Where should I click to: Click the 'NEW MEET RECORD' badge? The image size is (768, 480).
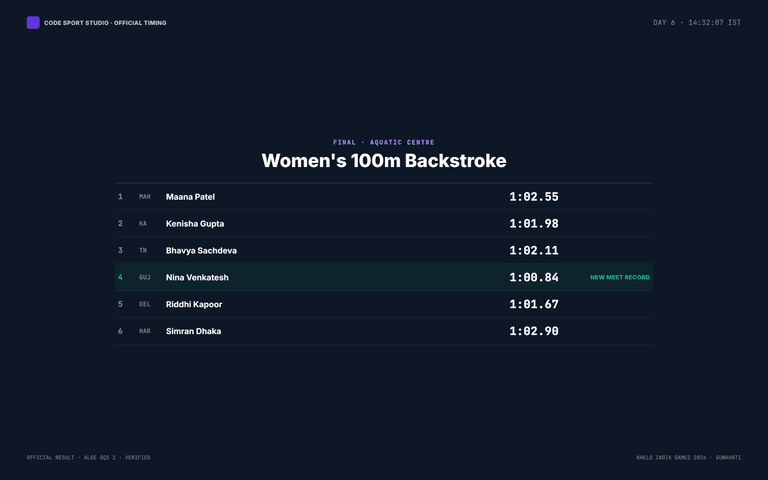620,277
